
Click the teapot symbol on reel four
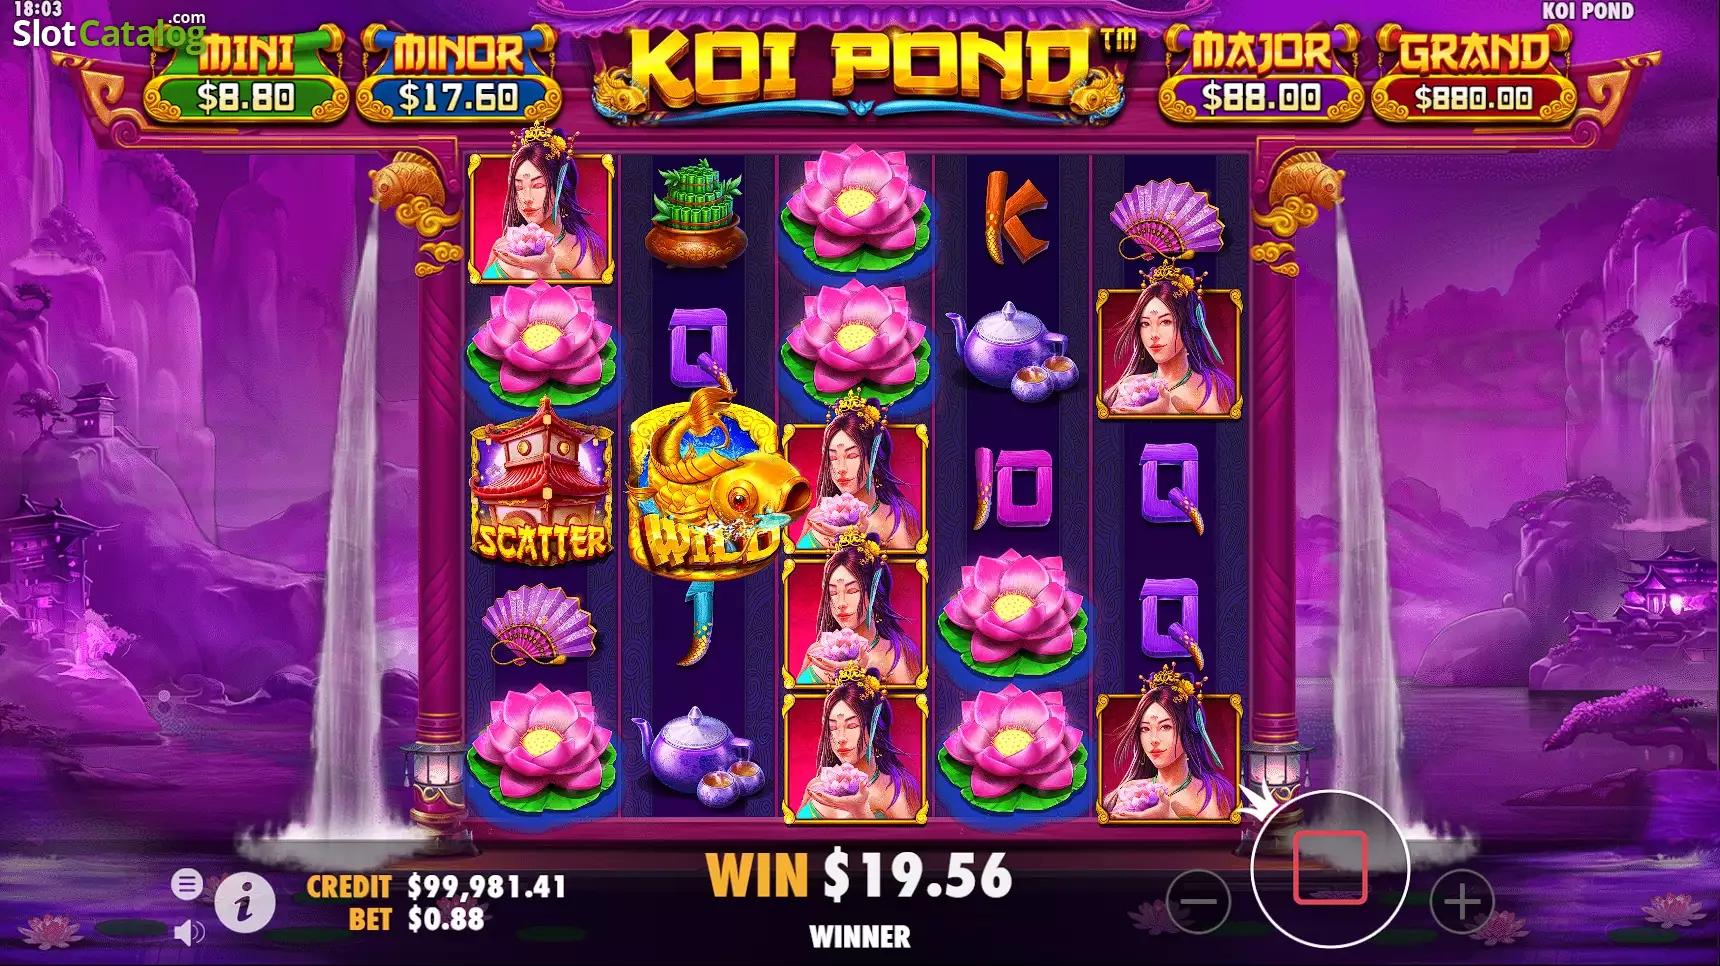tap(1012, 350)
